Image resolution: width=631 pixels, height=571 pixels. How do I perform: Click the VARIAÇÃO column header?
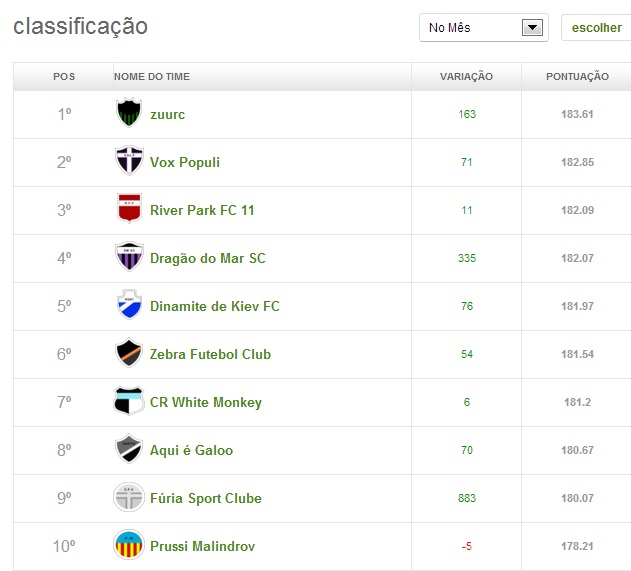coord(466,76)
